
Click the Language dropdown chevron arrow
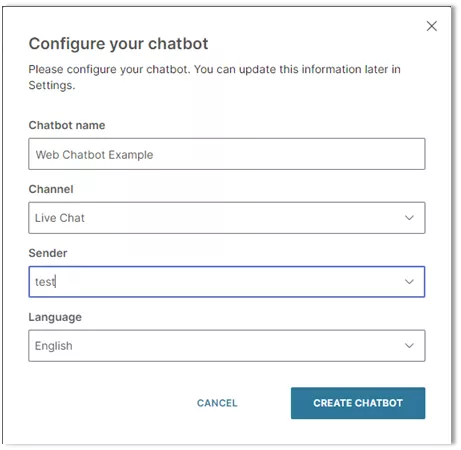click(x=409, y=346)
